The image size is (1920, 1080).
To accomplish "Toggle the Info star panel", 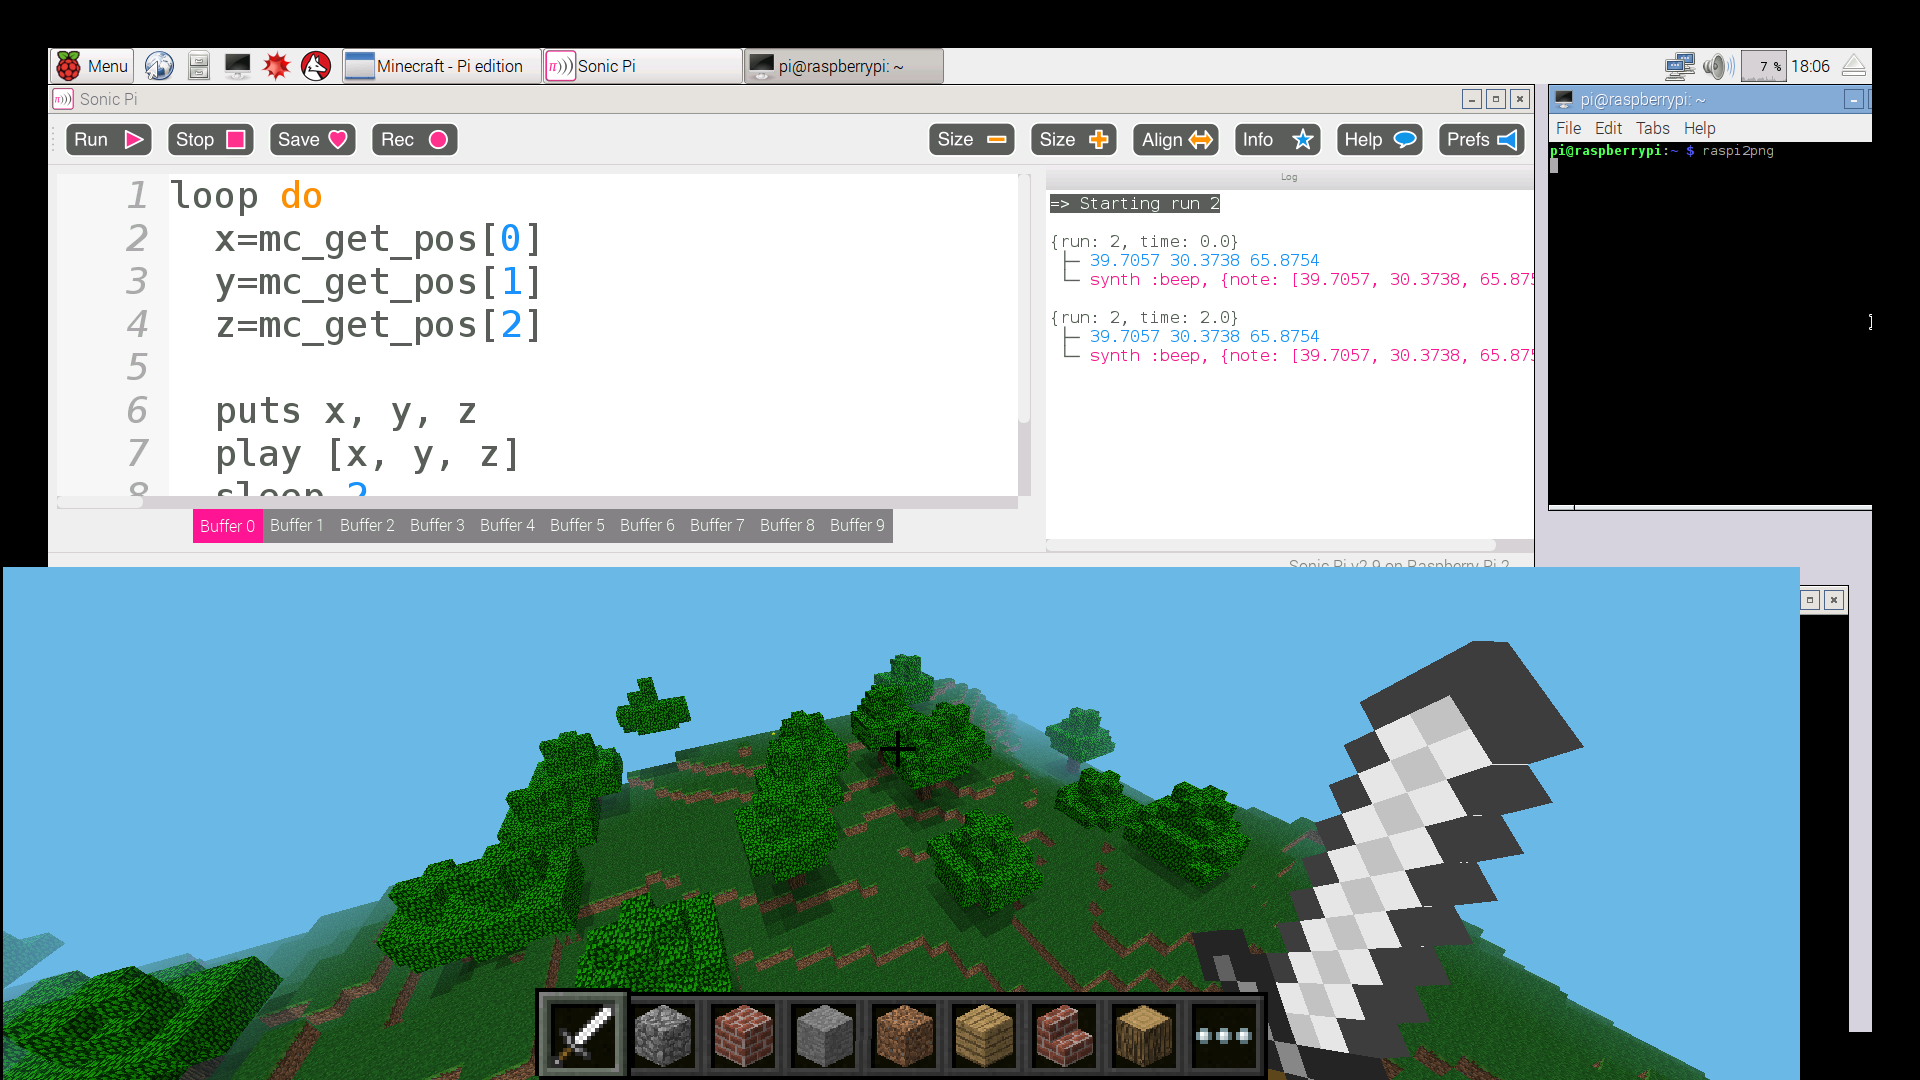I will [1277, 140].
